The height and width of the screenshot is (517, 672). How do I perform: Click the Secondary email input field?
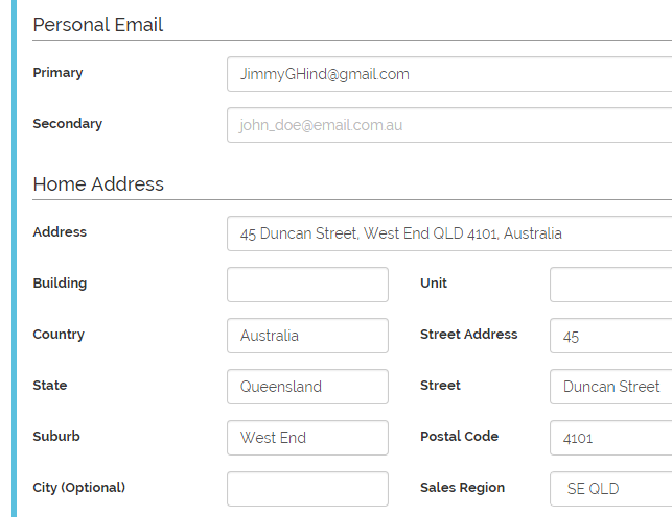click(449, 125)
